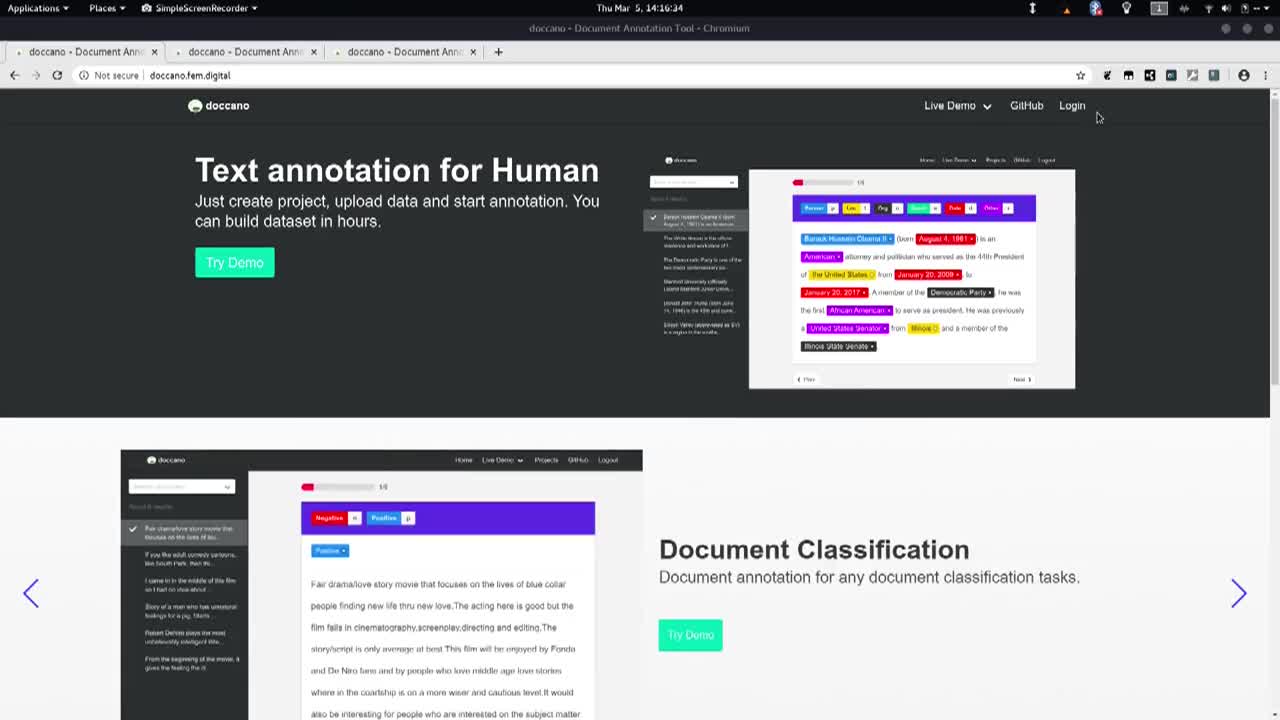Image resolution: width=1280 pixels, height=720 pixels.
Task: Open SimpleScreenRecorder panel menu
Action: [200, 8]
